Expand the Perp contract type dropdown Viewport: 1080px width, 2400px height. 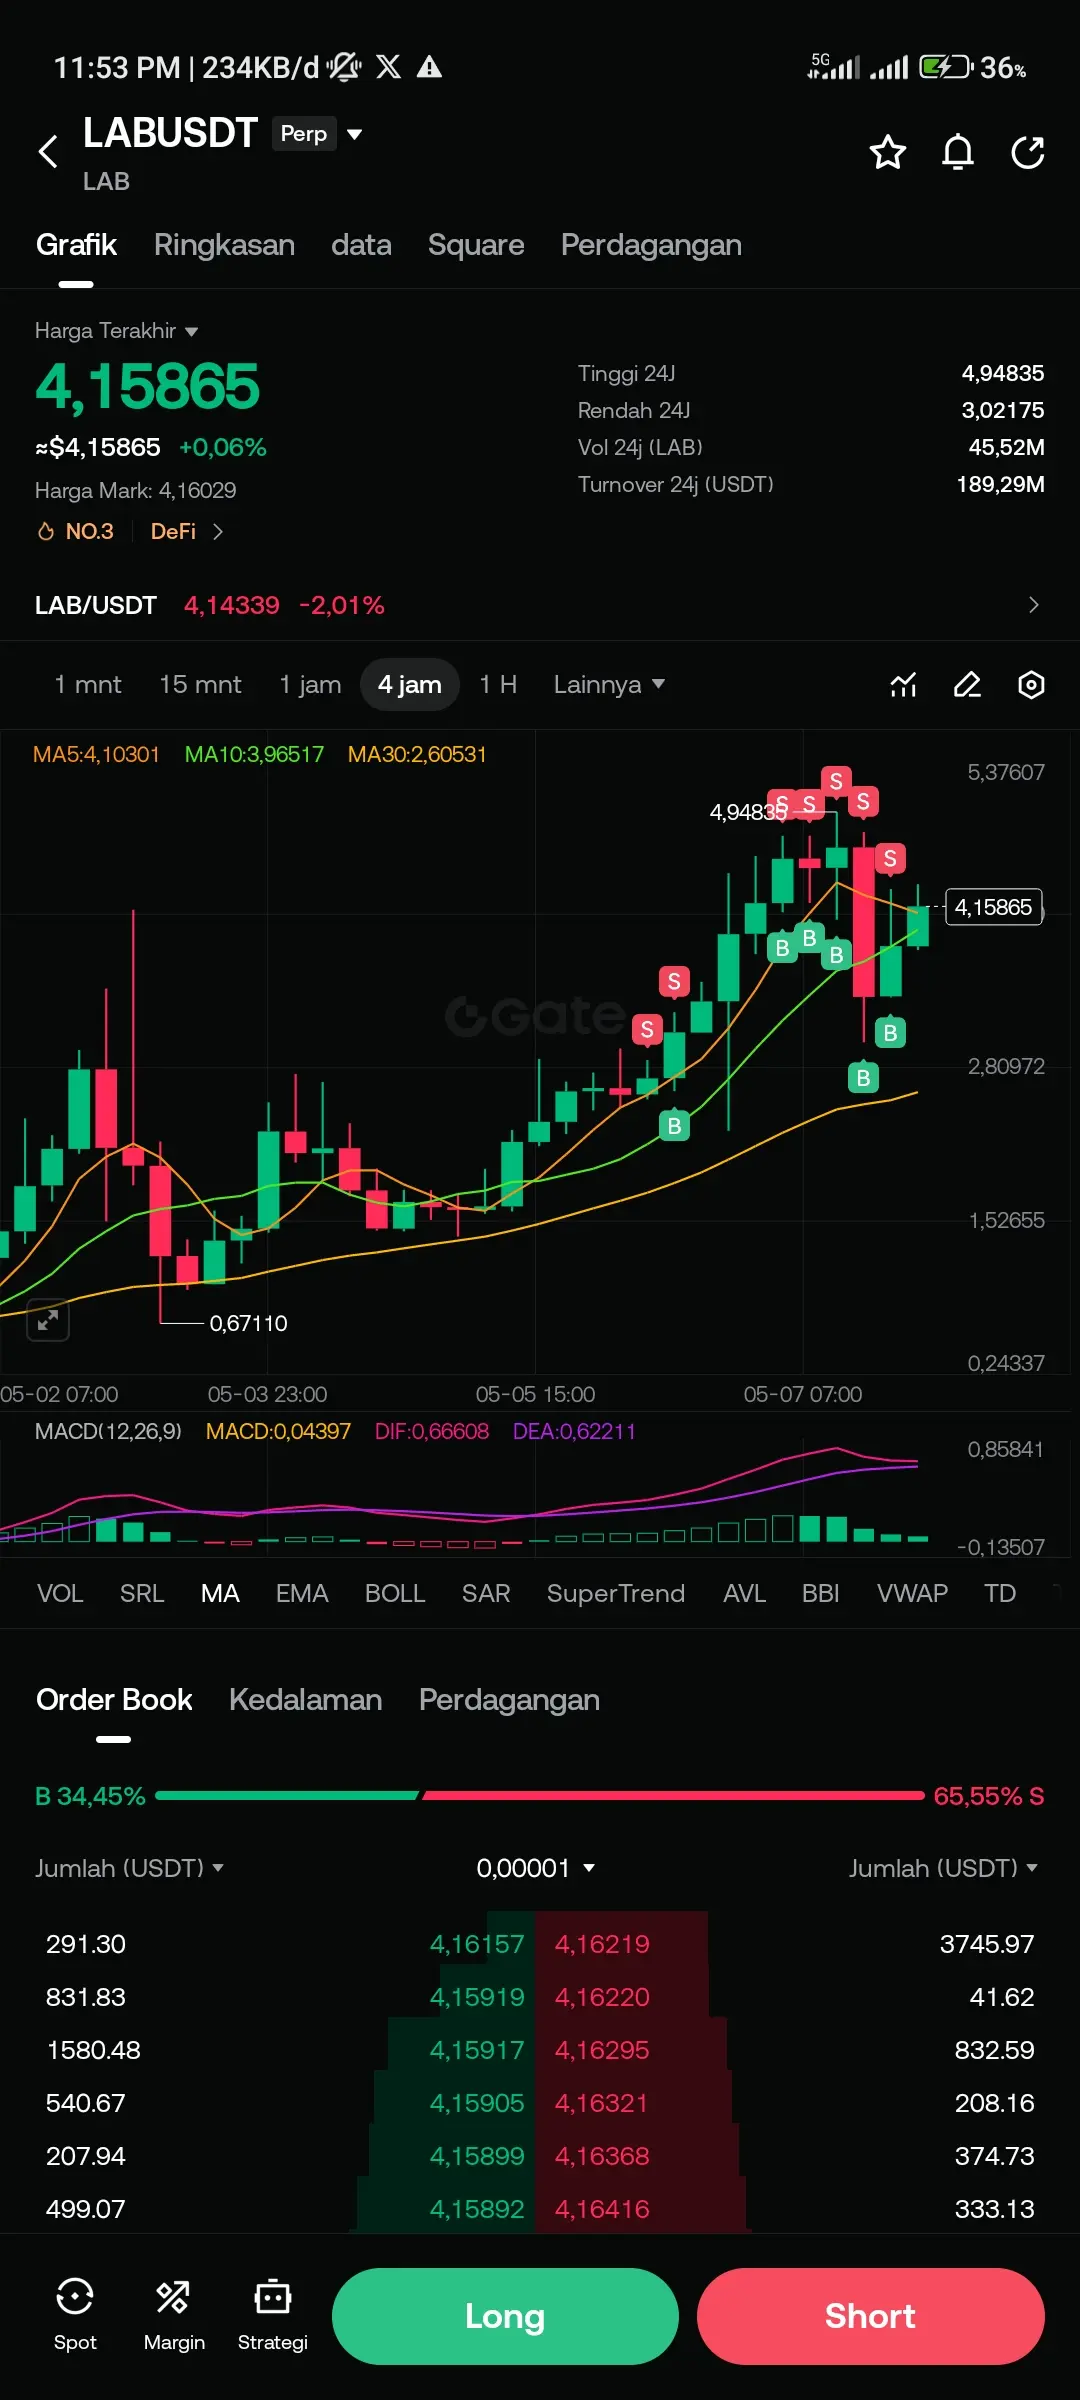coord(319,134)
